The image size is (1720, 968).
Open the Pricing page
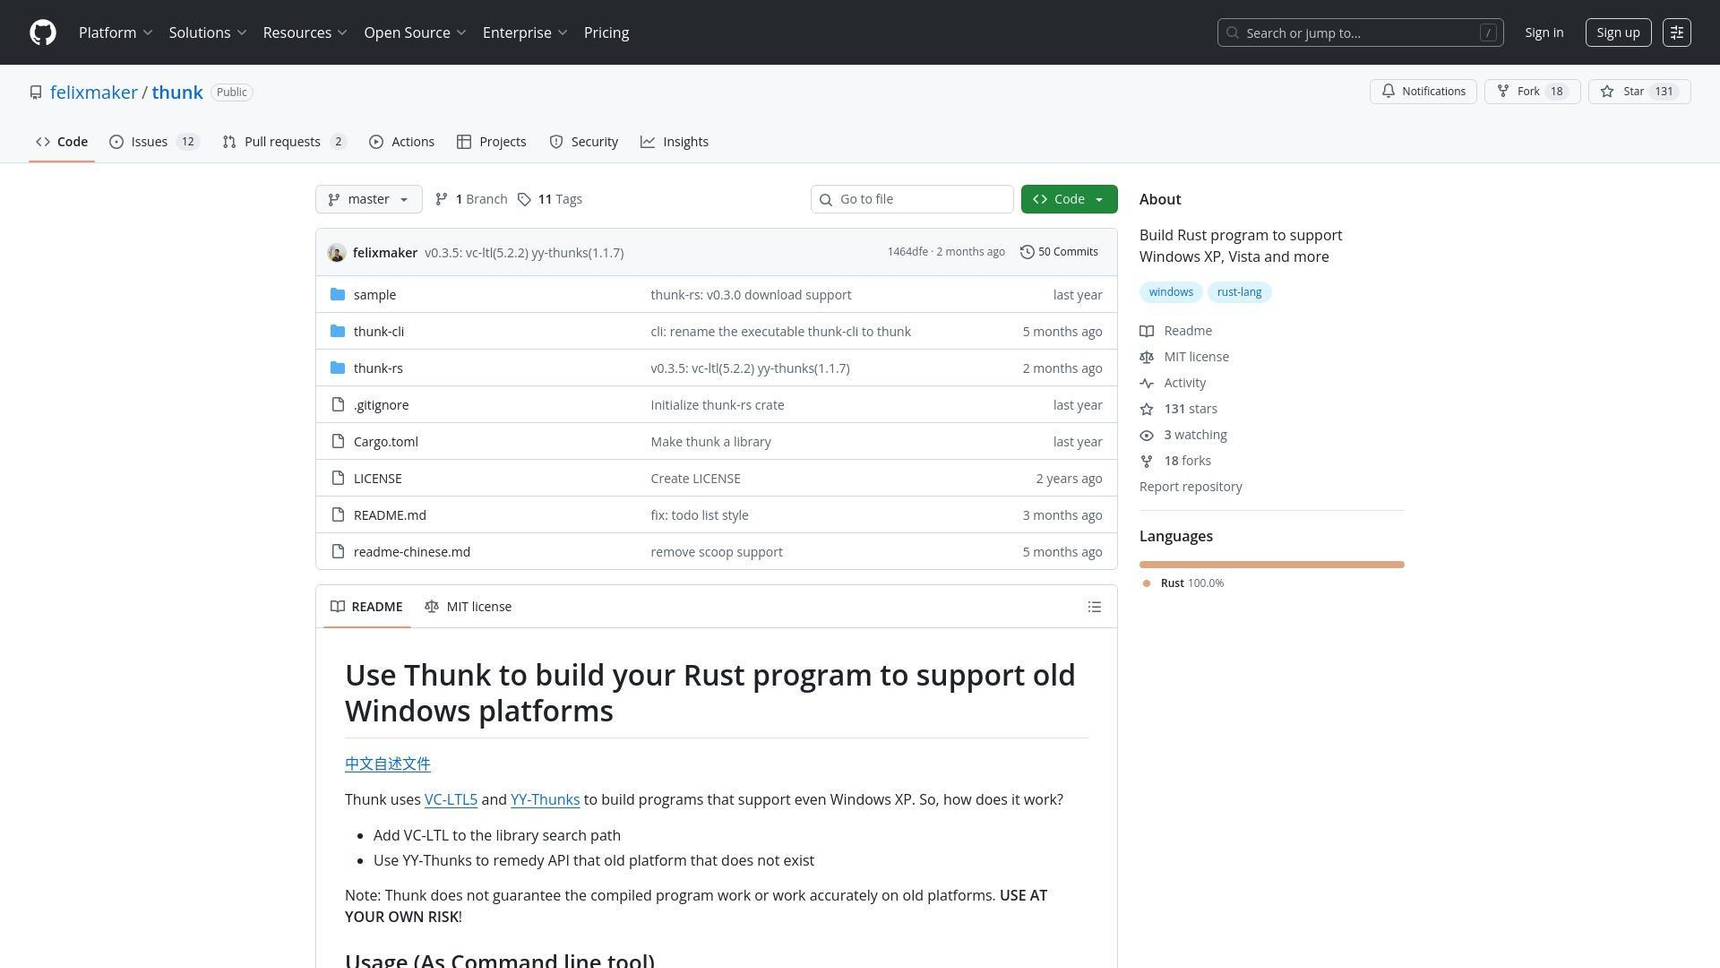[x=606, y=33]
